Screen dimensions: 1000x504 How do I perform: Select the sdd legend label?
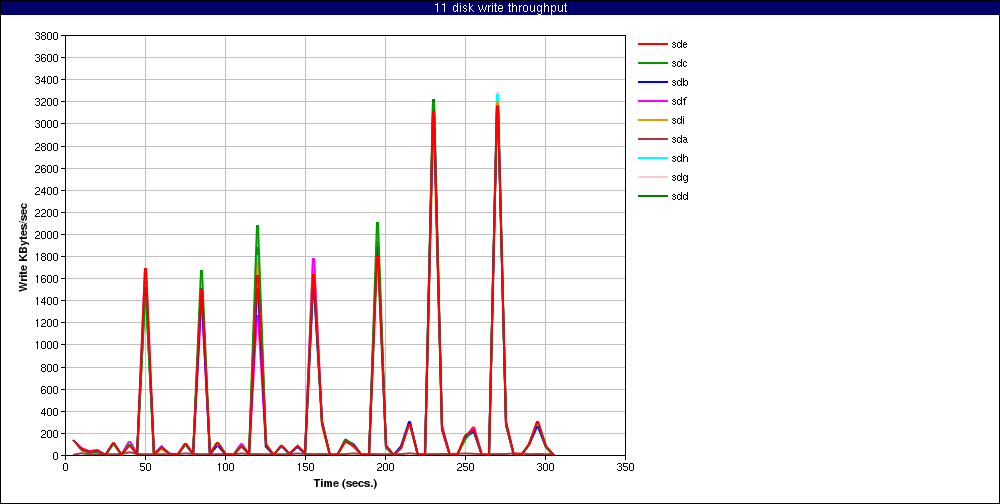click(x=679, y=196)
